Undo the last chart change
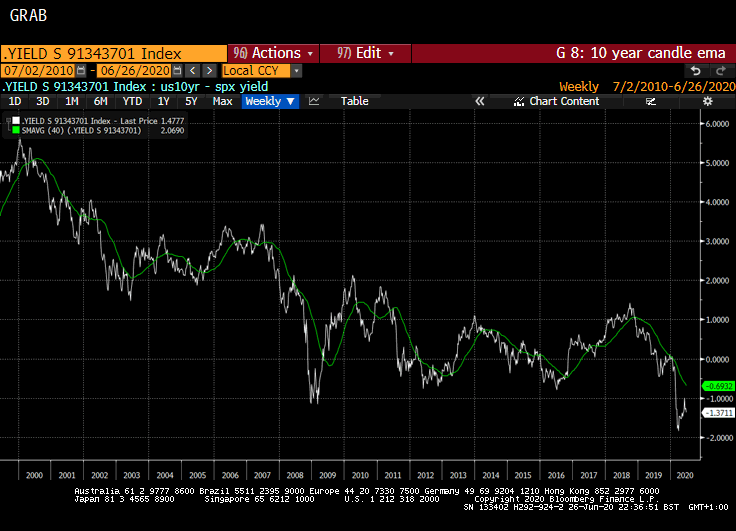Screen dimensions: 736x531 pos(696,71)
